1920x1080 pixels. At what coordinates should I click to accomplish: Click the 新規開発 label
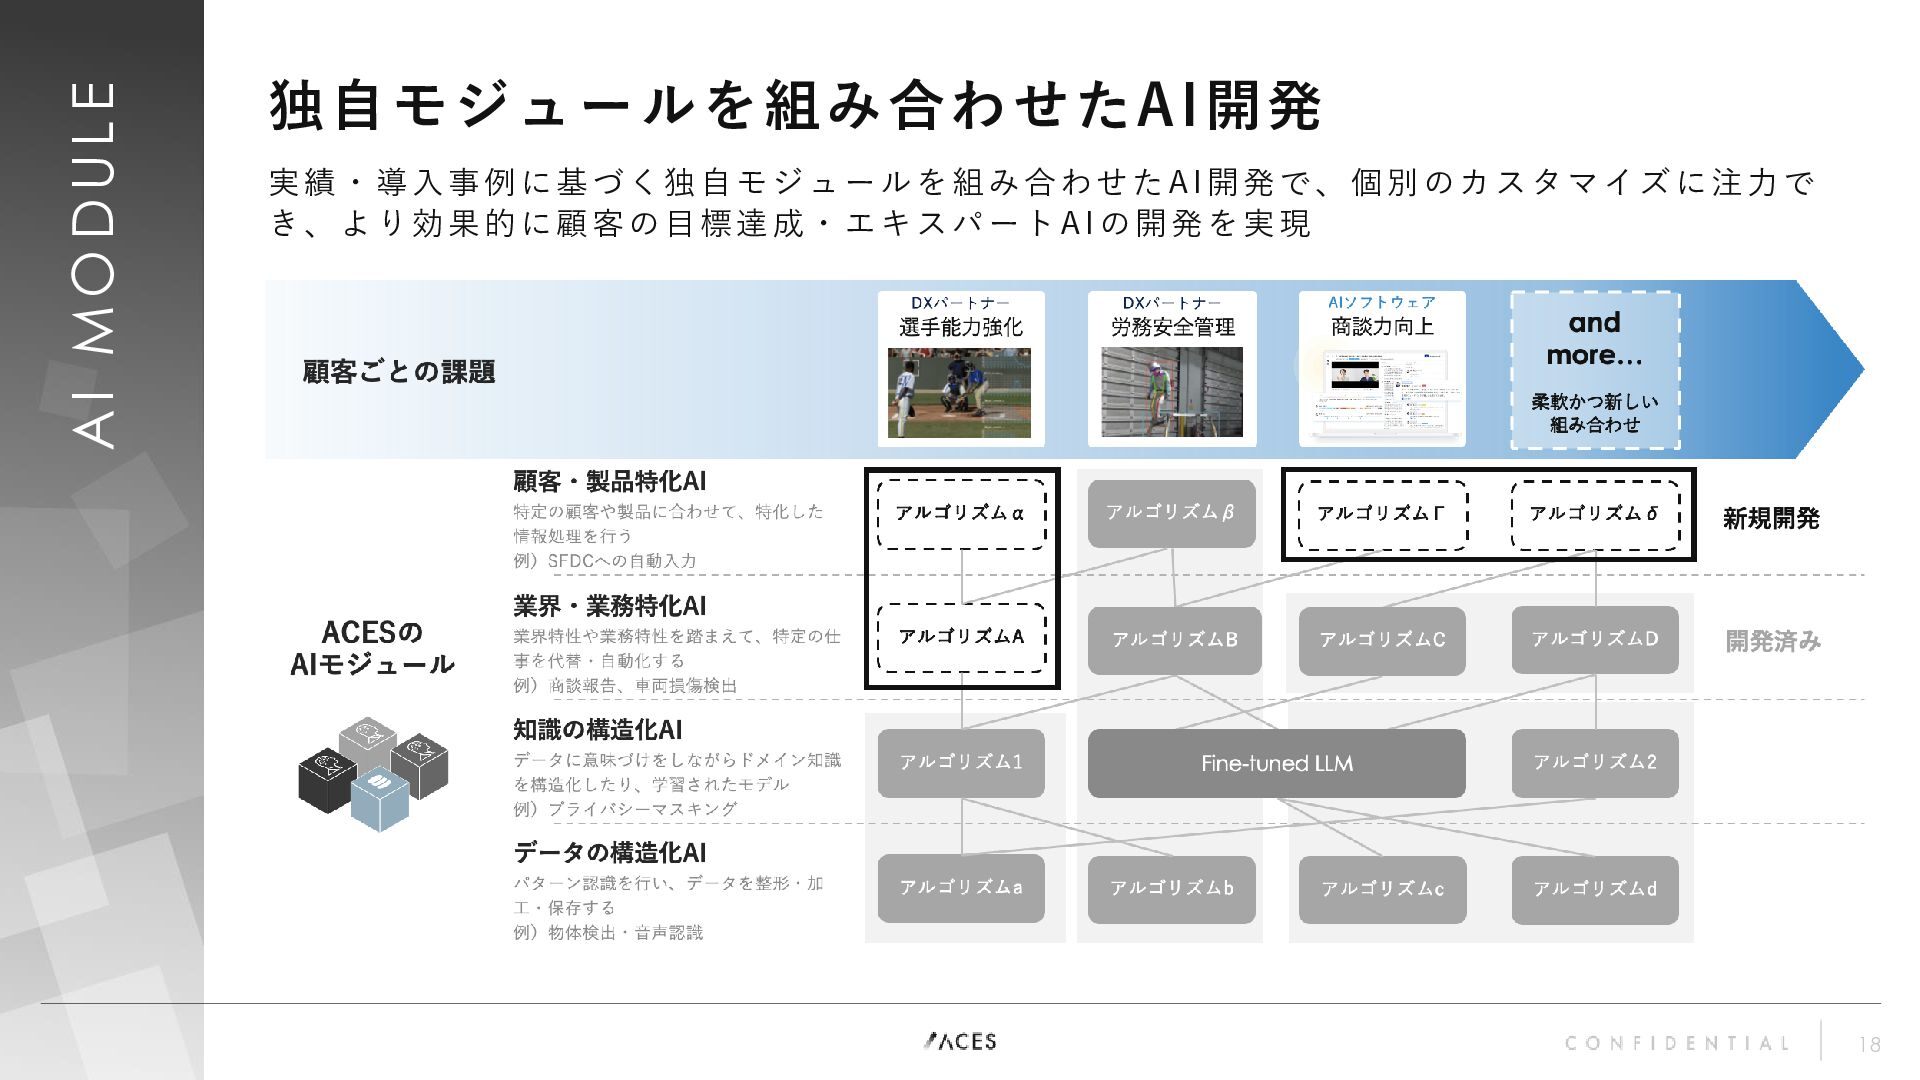pos(1771,518)
